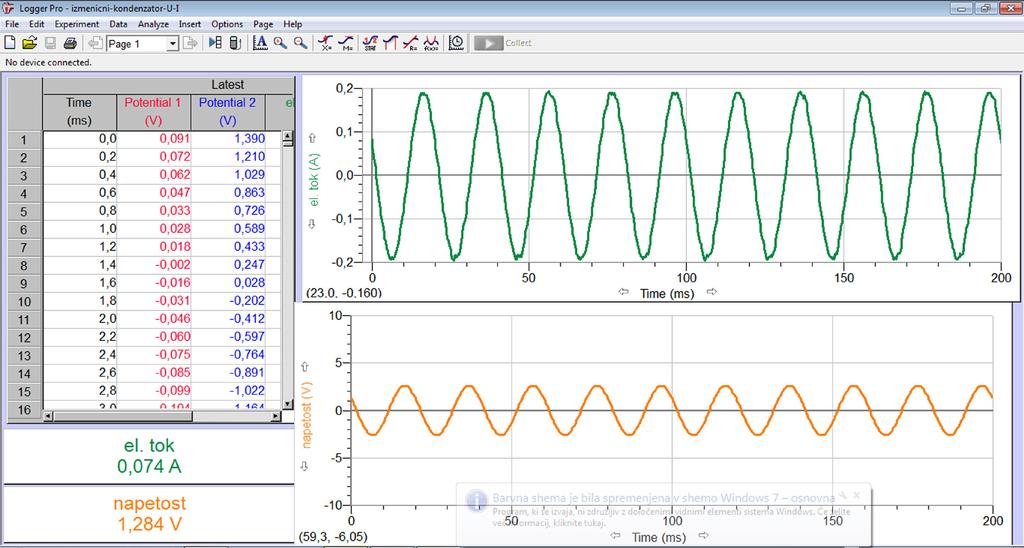Click the notification balloon options wrench icon
The height and width of the screenshot is (548, 1024).
click(x=843, y=496)
